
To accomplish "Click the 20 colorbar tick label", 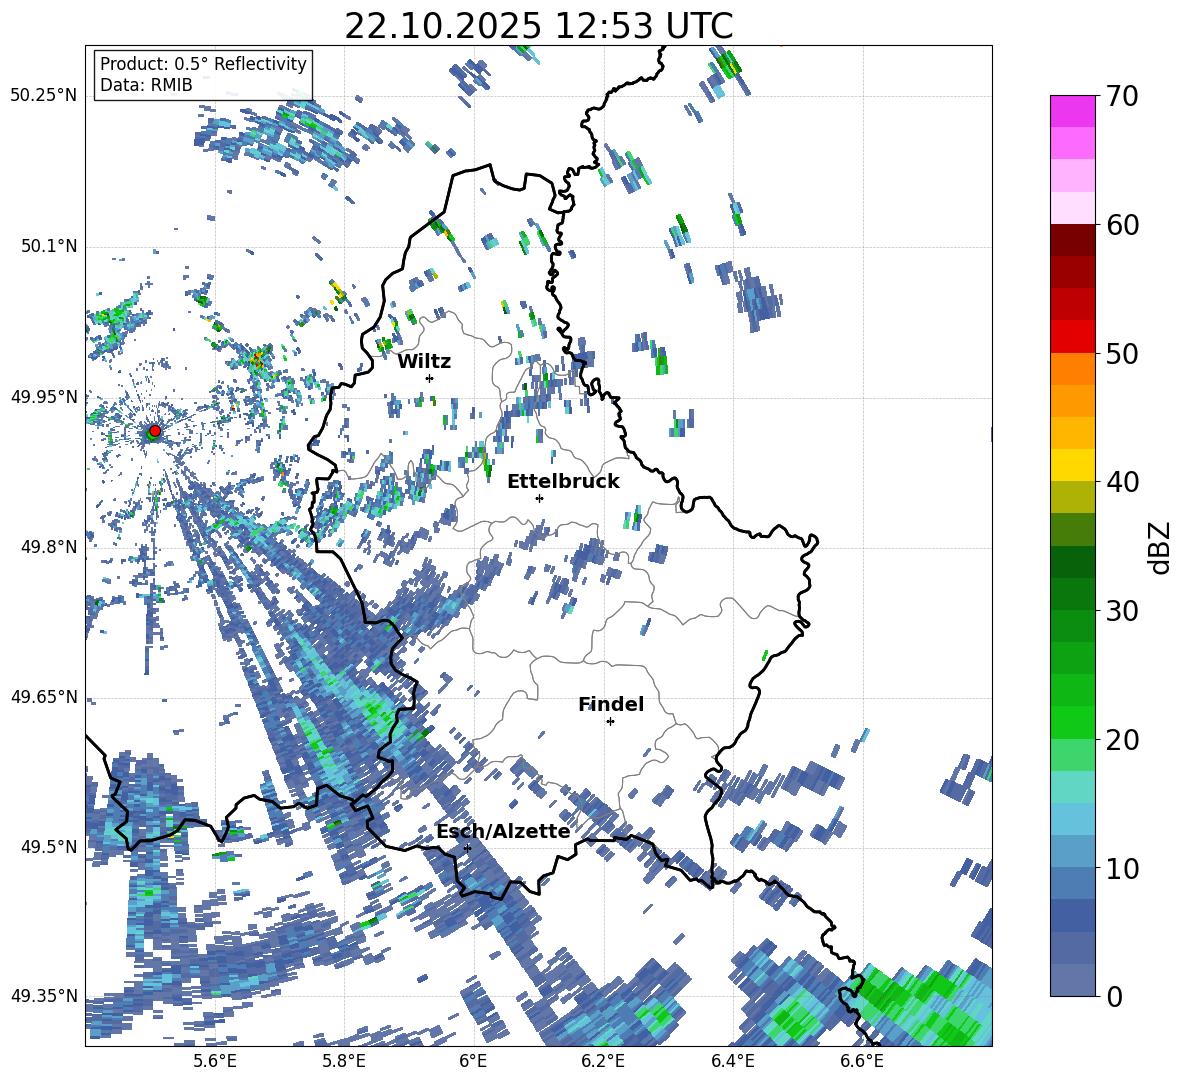I will (1122, 740).
